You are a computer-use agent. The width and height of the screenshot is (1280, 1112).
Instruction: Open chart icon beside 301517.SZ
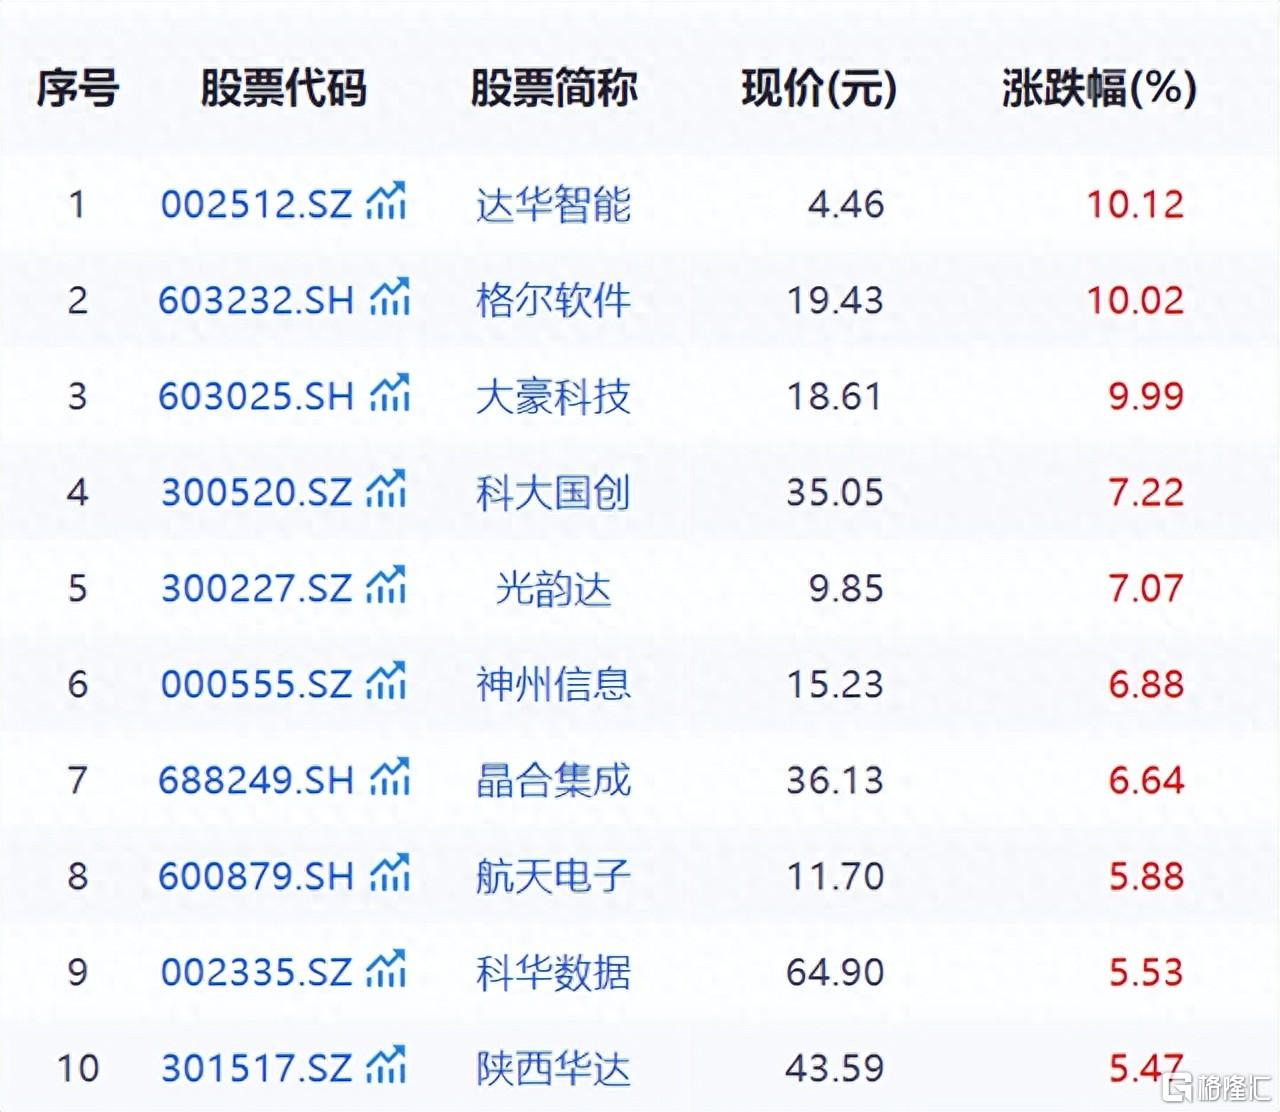[x=386, y=1066]
